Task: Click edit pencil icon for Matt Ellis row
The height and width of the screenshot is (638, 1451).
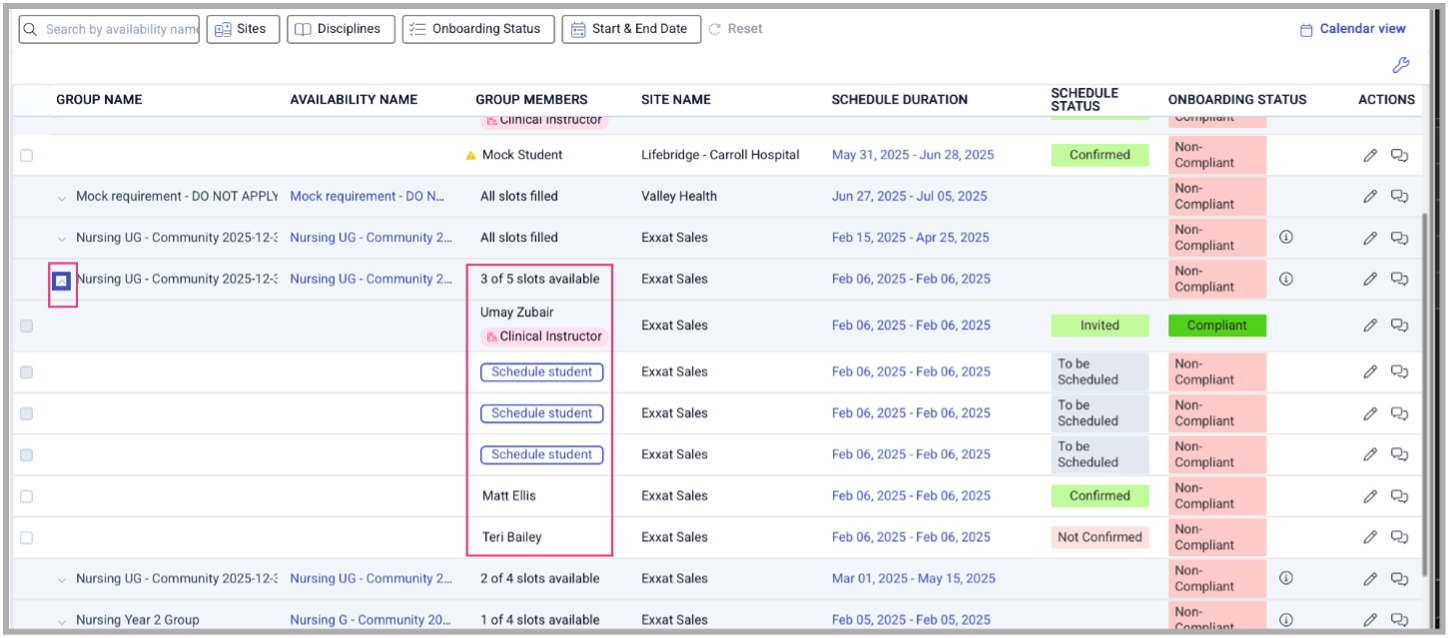Action: [1370, 496]
